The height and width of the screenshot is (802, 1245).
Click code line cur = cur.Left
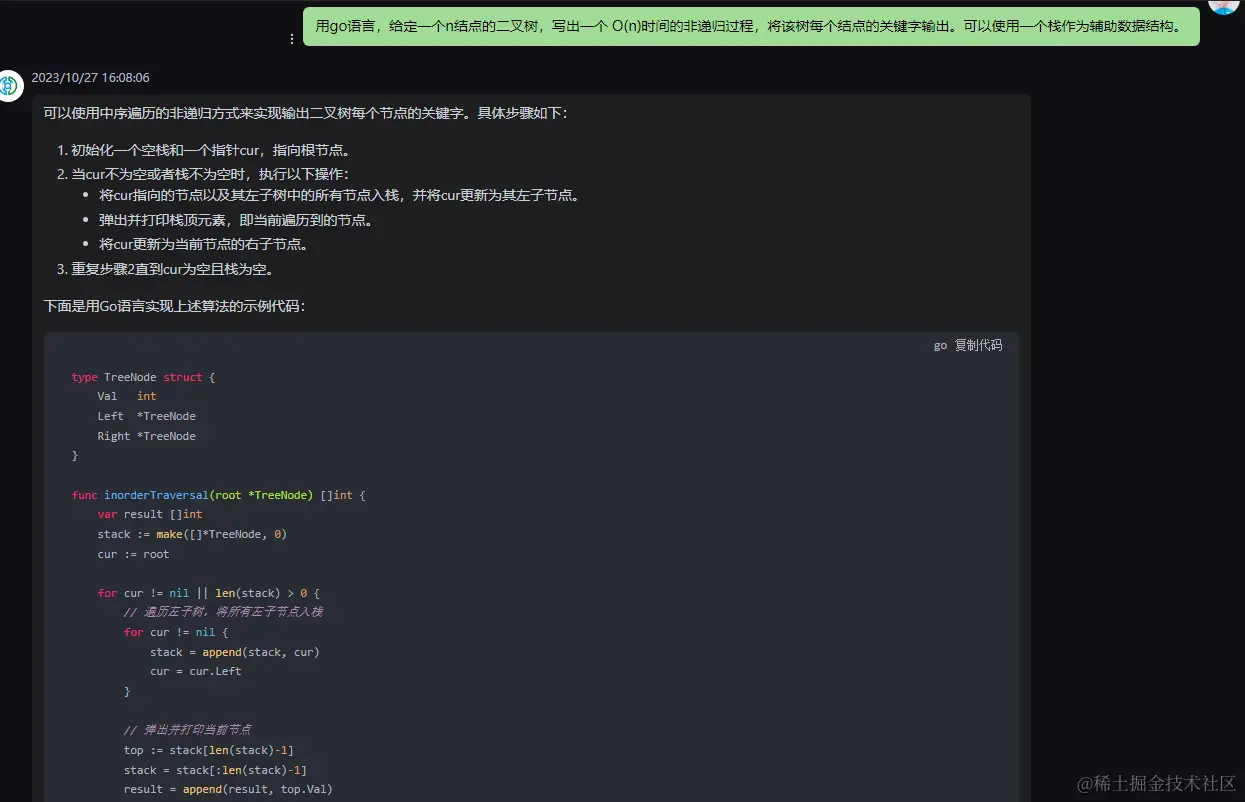pyautogui.click(x=196, y=671)
